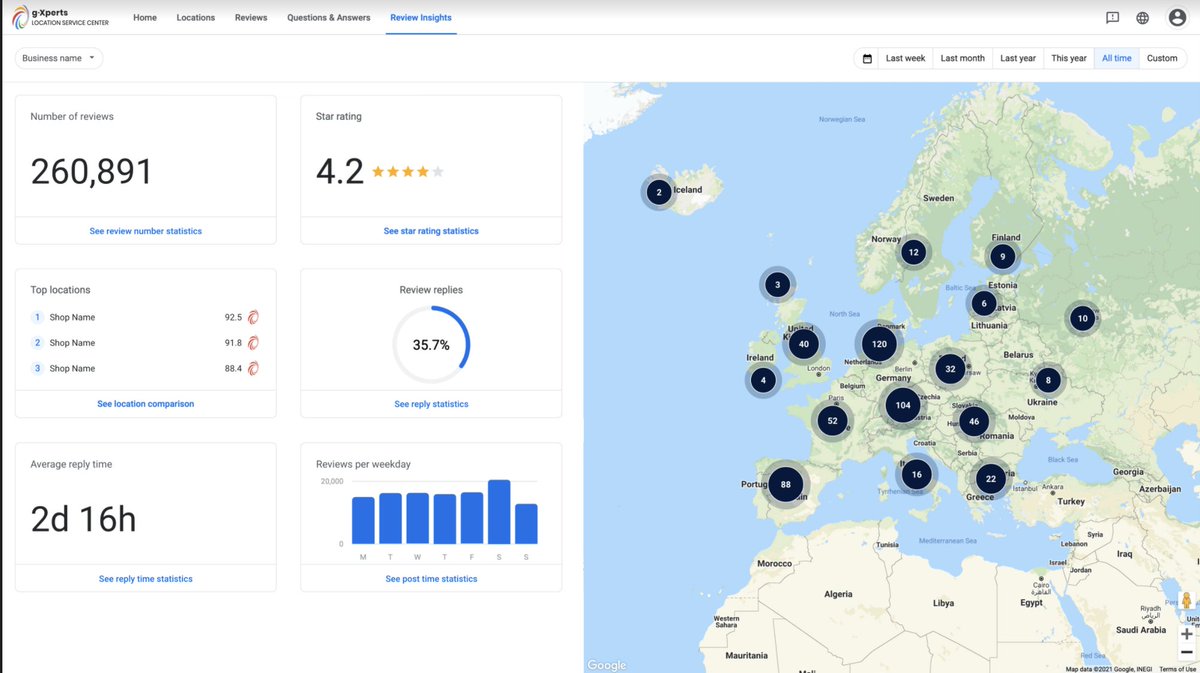Select the All time range
1200x673 pixels.
tap(1117, 58)
